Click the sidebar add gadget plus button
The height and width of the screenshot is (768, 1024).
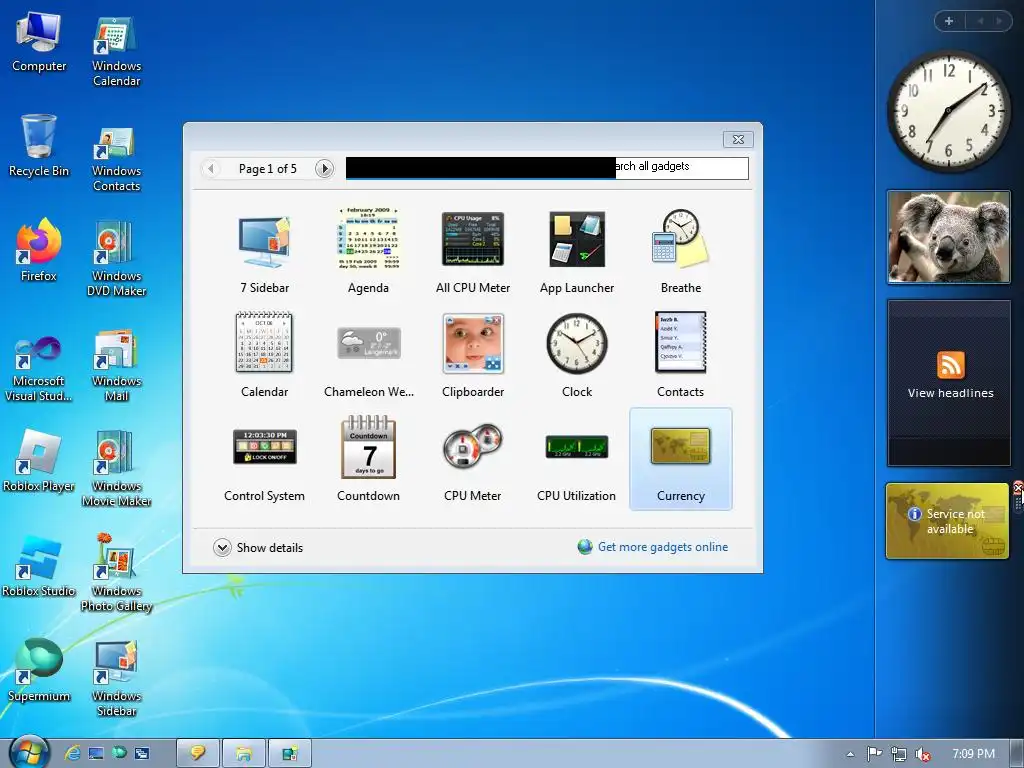point(949,21)
